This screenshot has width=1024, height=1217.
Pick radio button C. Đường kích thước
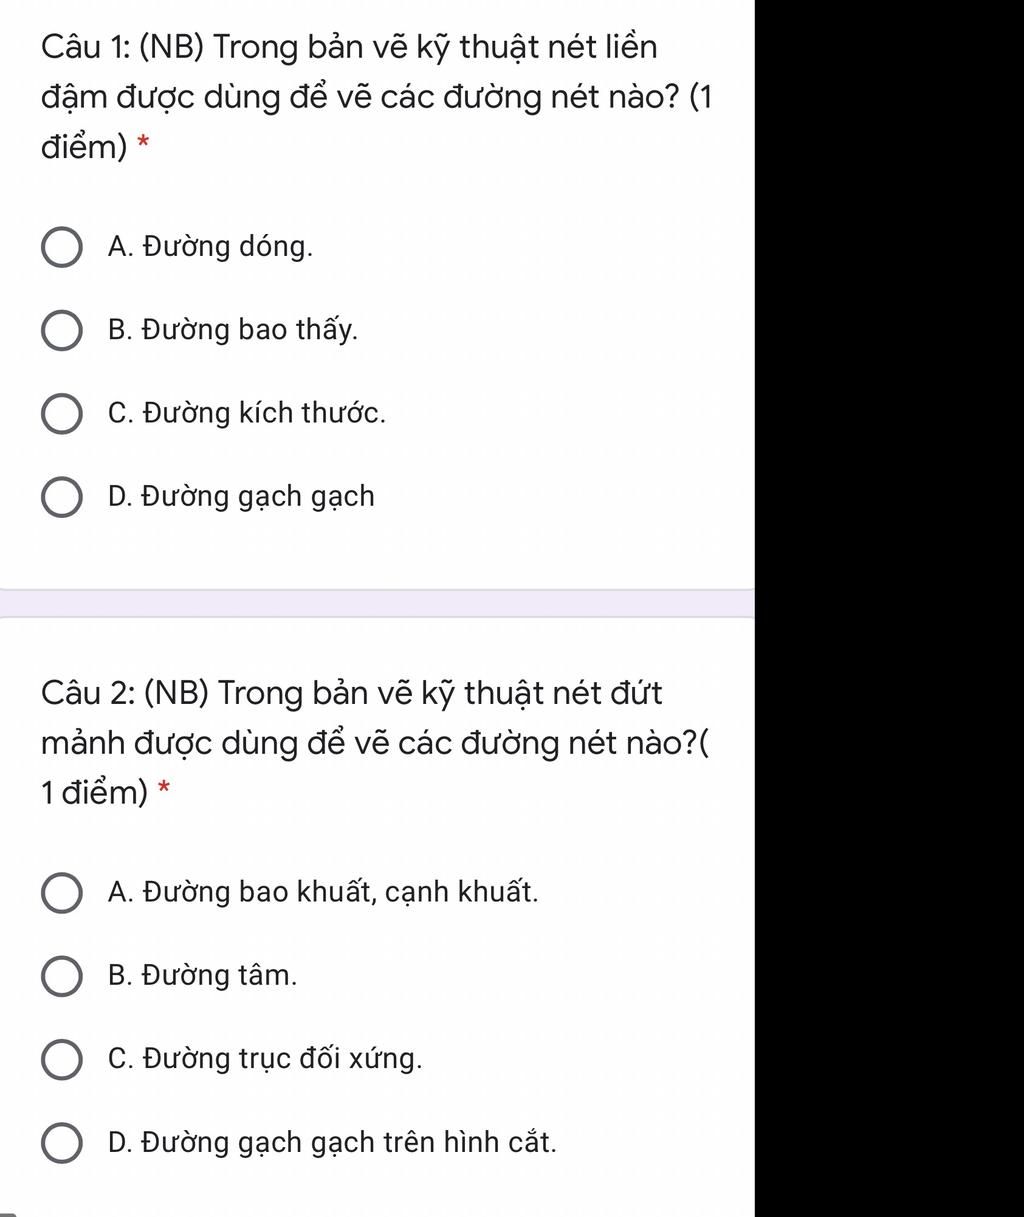coord(61,415)
